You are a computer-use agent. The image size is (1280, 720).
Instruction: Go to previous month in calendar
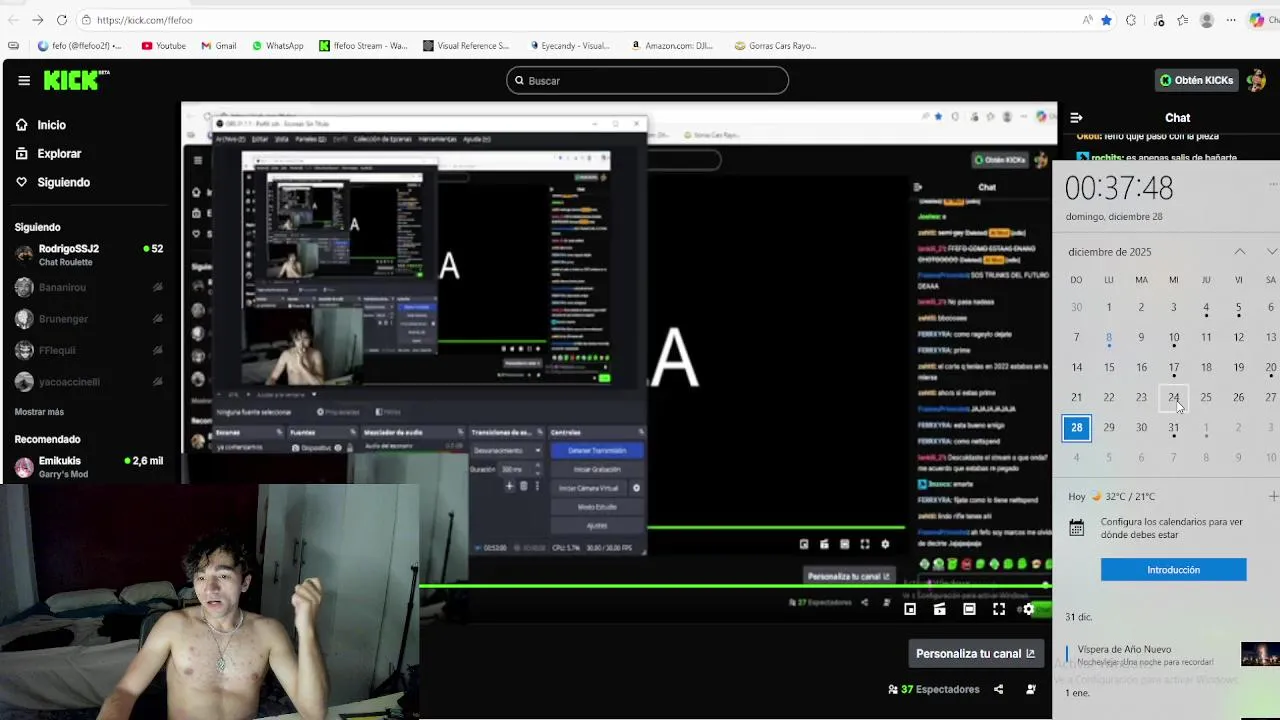click(x=1239, y=252)
